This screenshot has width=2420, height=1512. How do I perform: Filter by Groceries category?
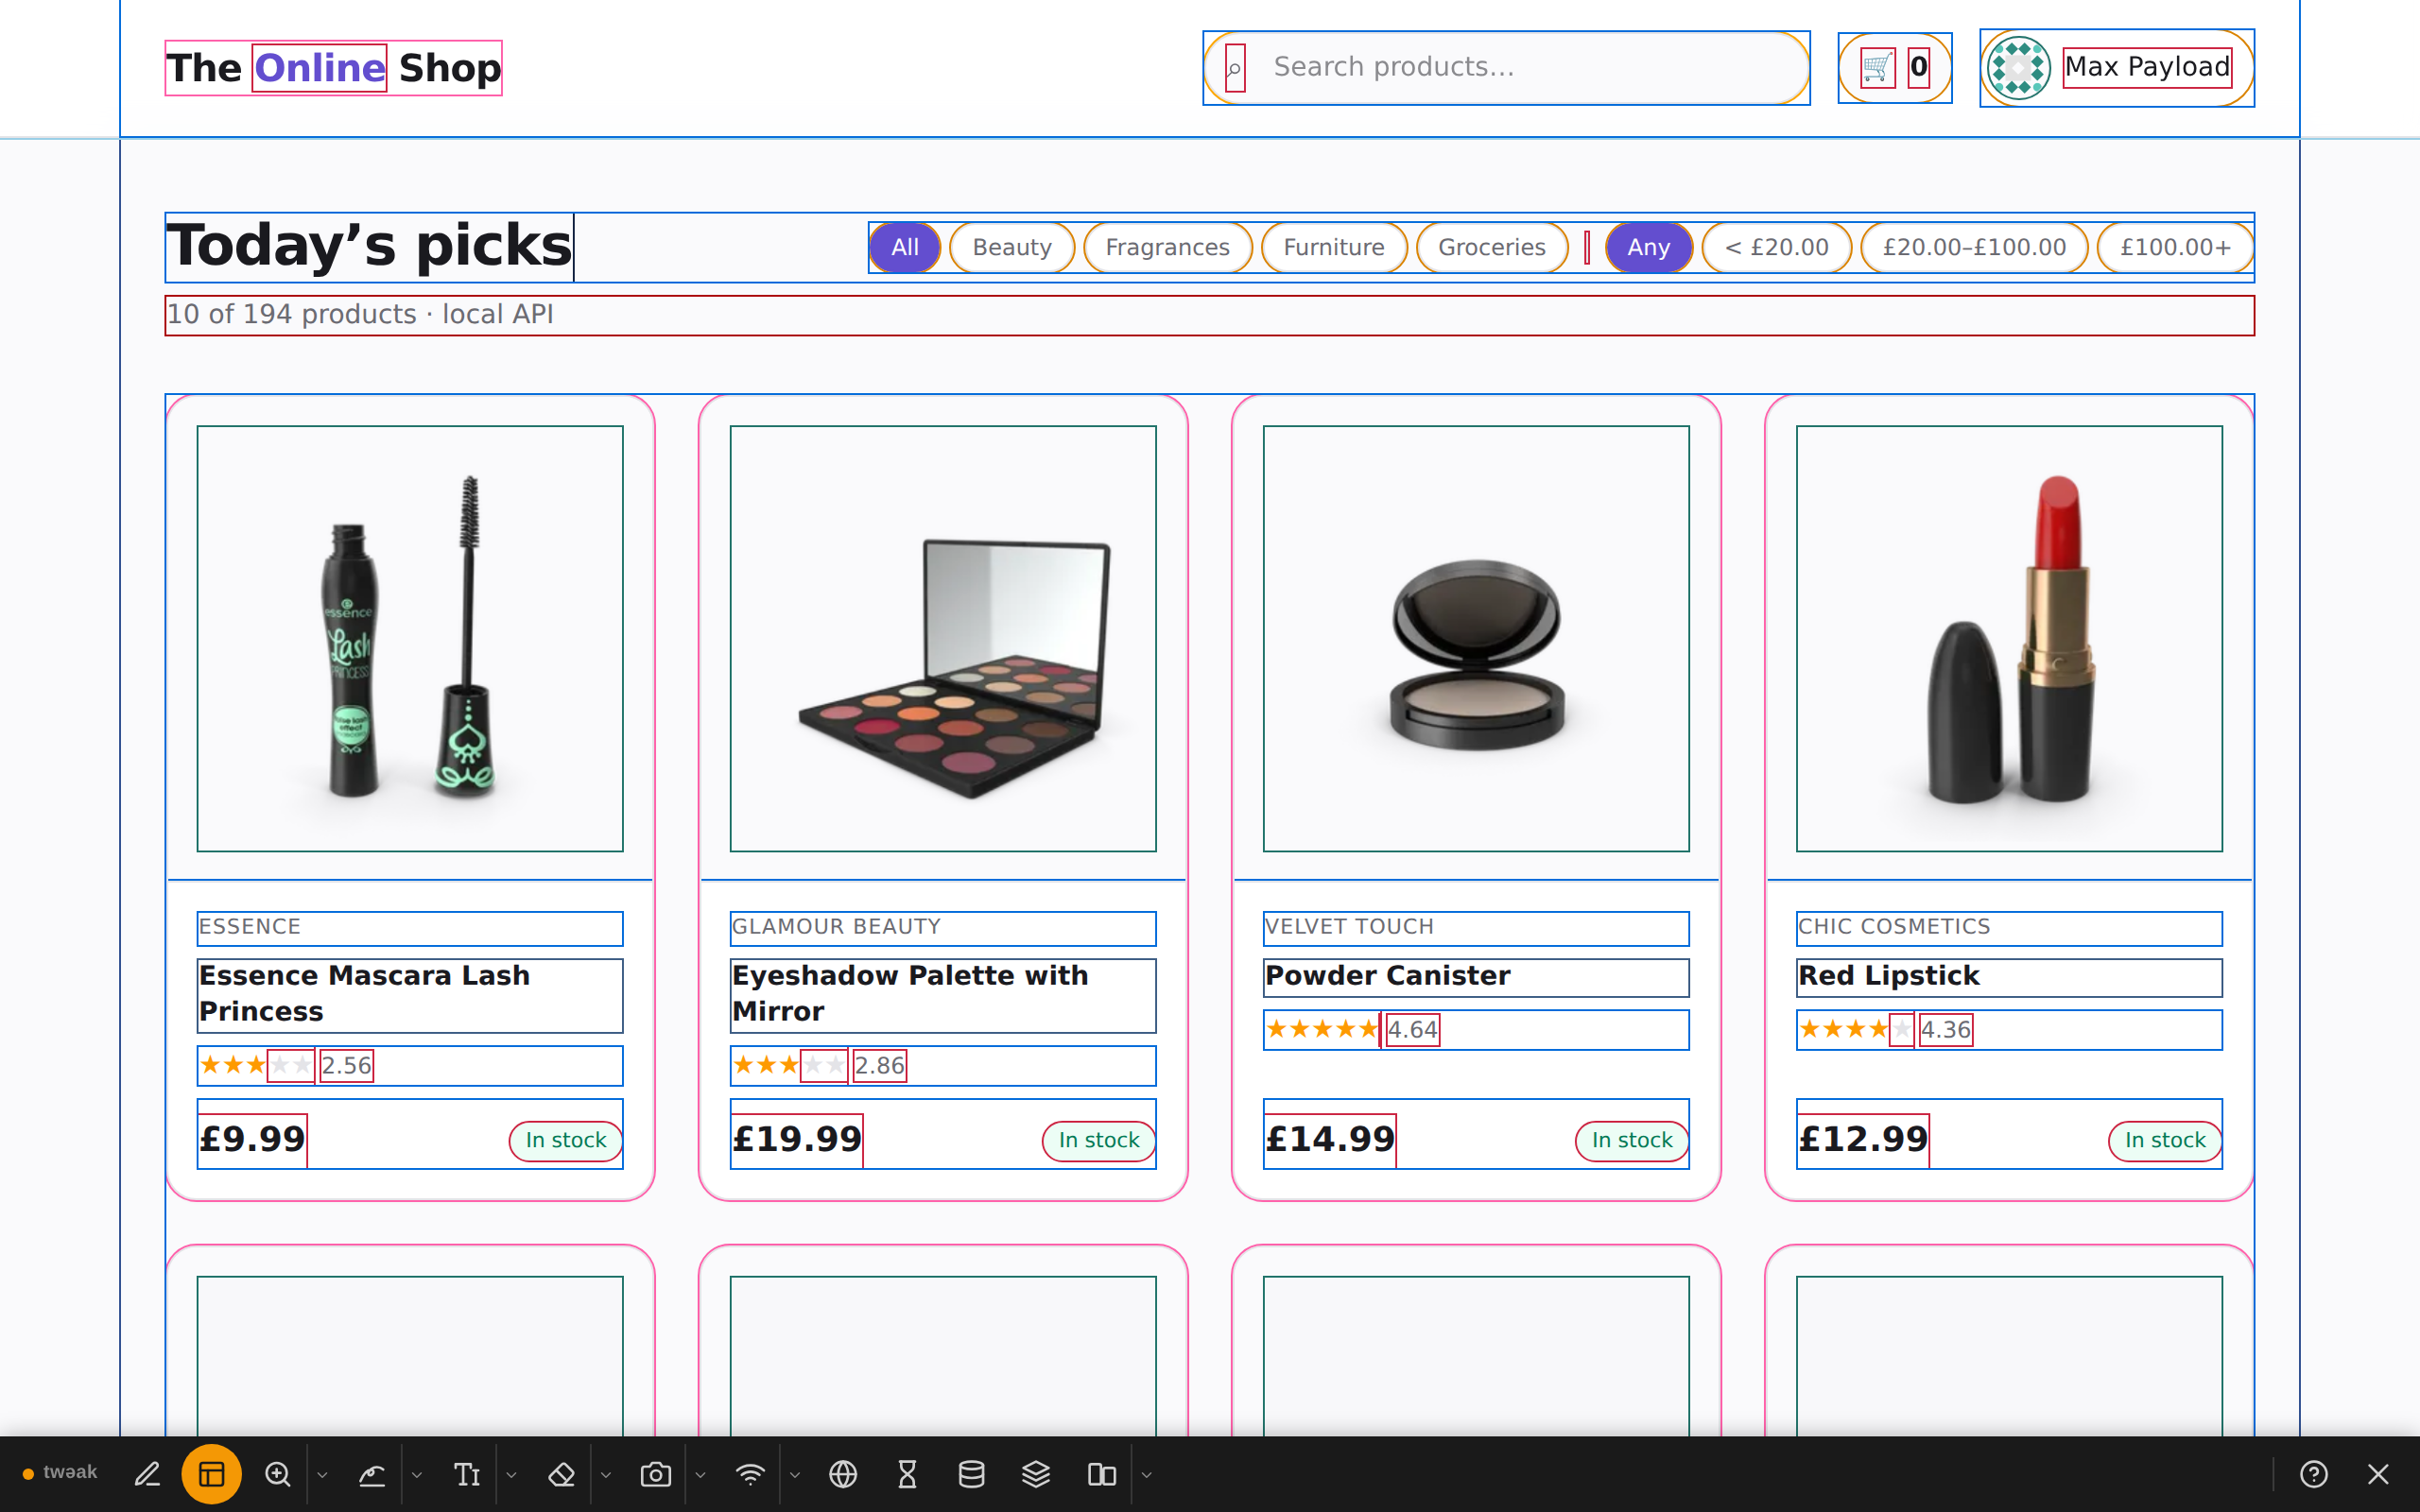coord(1492,247)
